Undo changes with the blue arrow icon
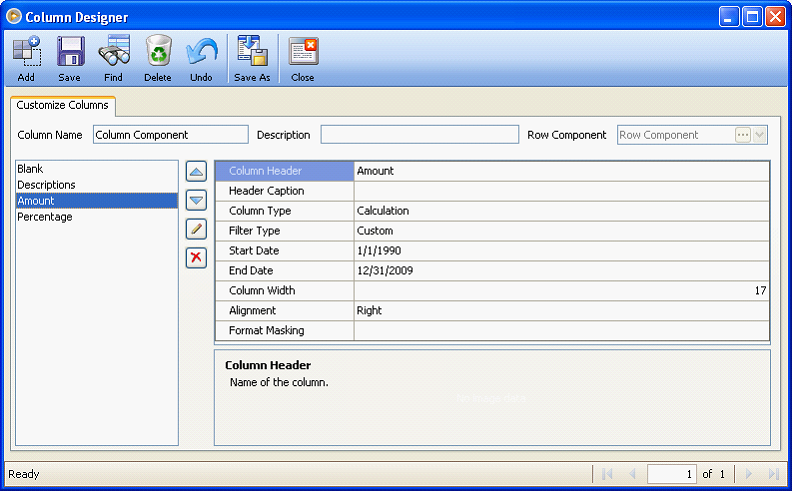 pyautogui.click(x=201, y=51)
